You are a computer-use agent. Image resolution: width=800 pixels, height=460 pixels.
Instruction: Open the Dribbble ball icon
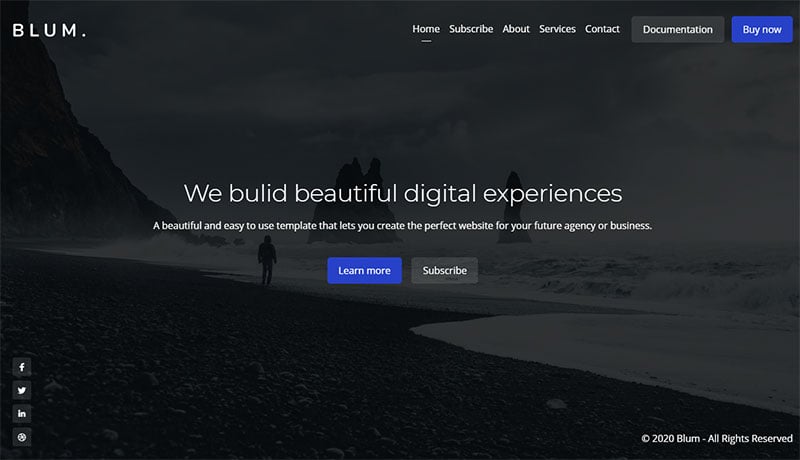point(21,437)
